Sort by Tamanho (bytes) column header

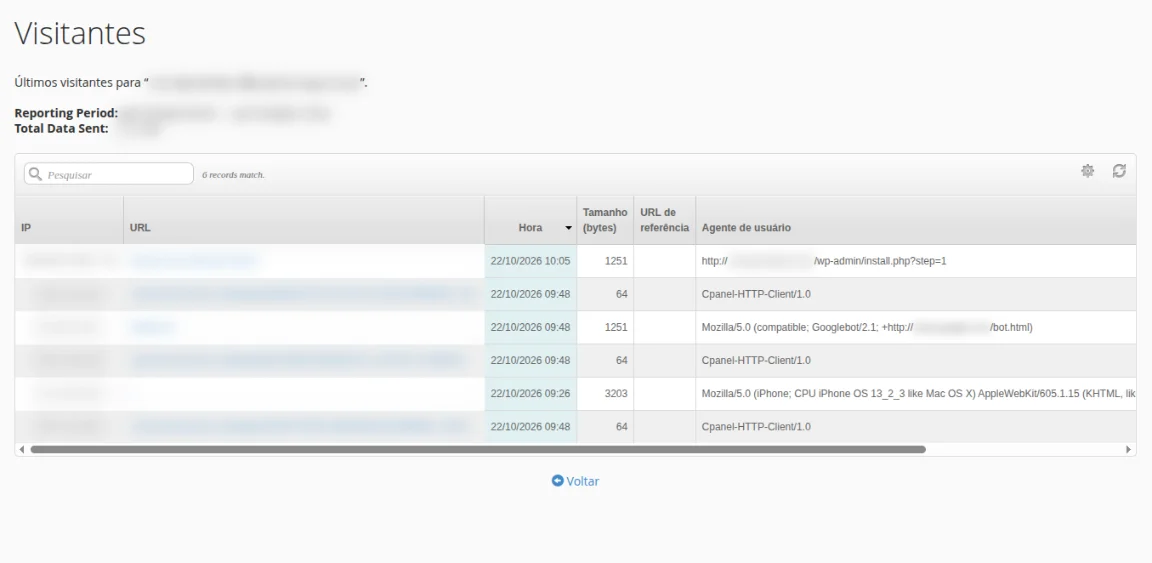click(x=605, y=220)
